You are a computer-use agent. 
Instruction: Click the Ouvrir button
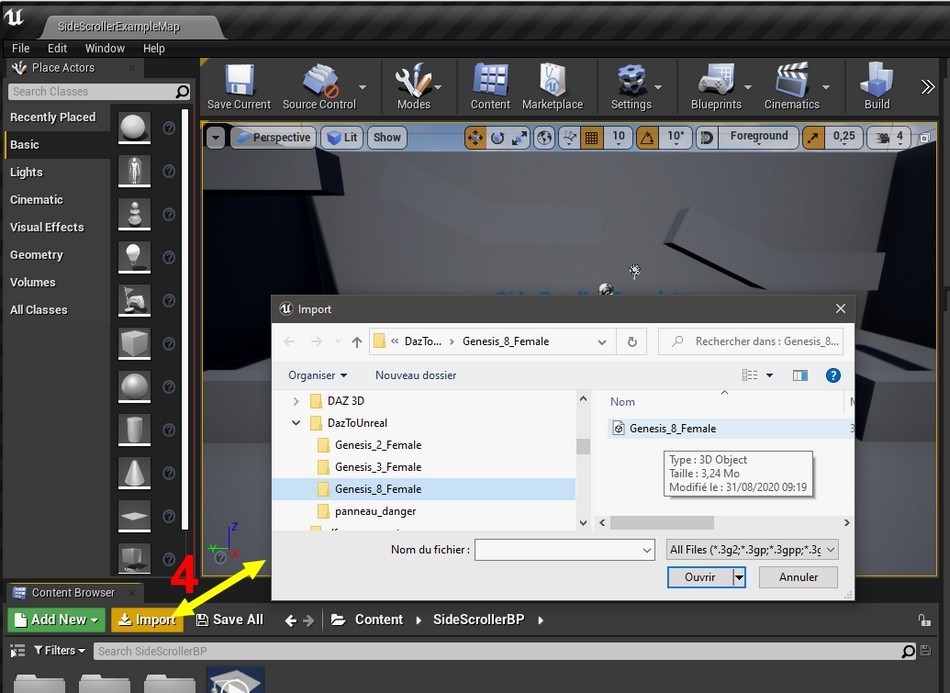coord(700,577)
